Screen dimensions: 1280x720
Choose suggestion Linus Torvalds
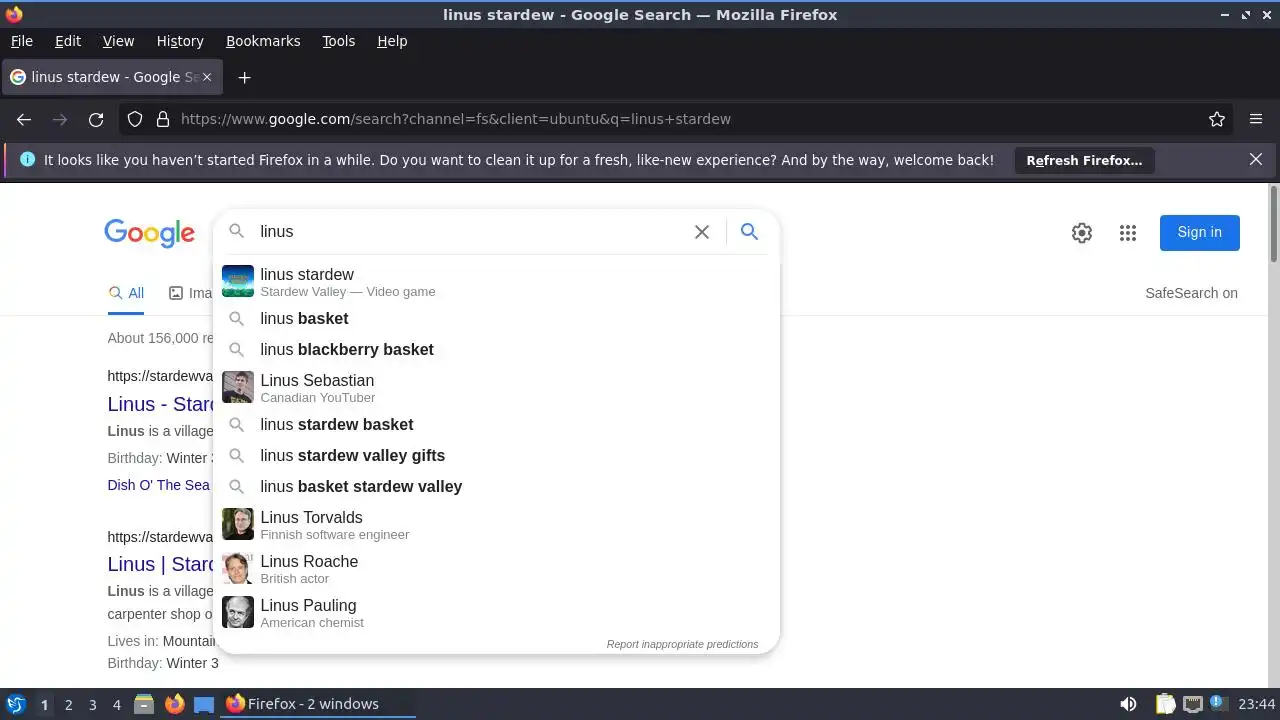coord(496,524)
